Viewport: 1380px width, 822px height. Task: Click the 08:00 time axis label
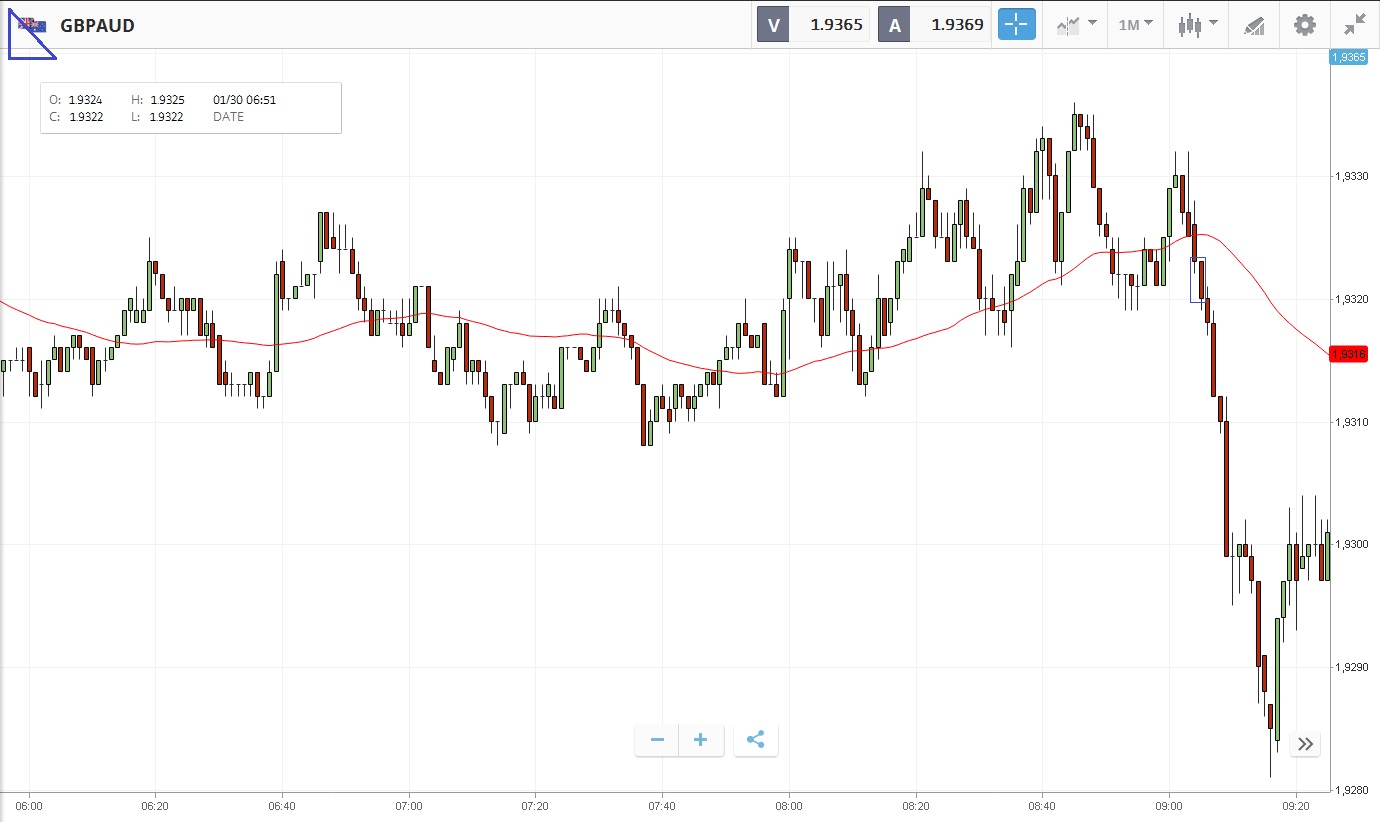(x=789, y=805)
